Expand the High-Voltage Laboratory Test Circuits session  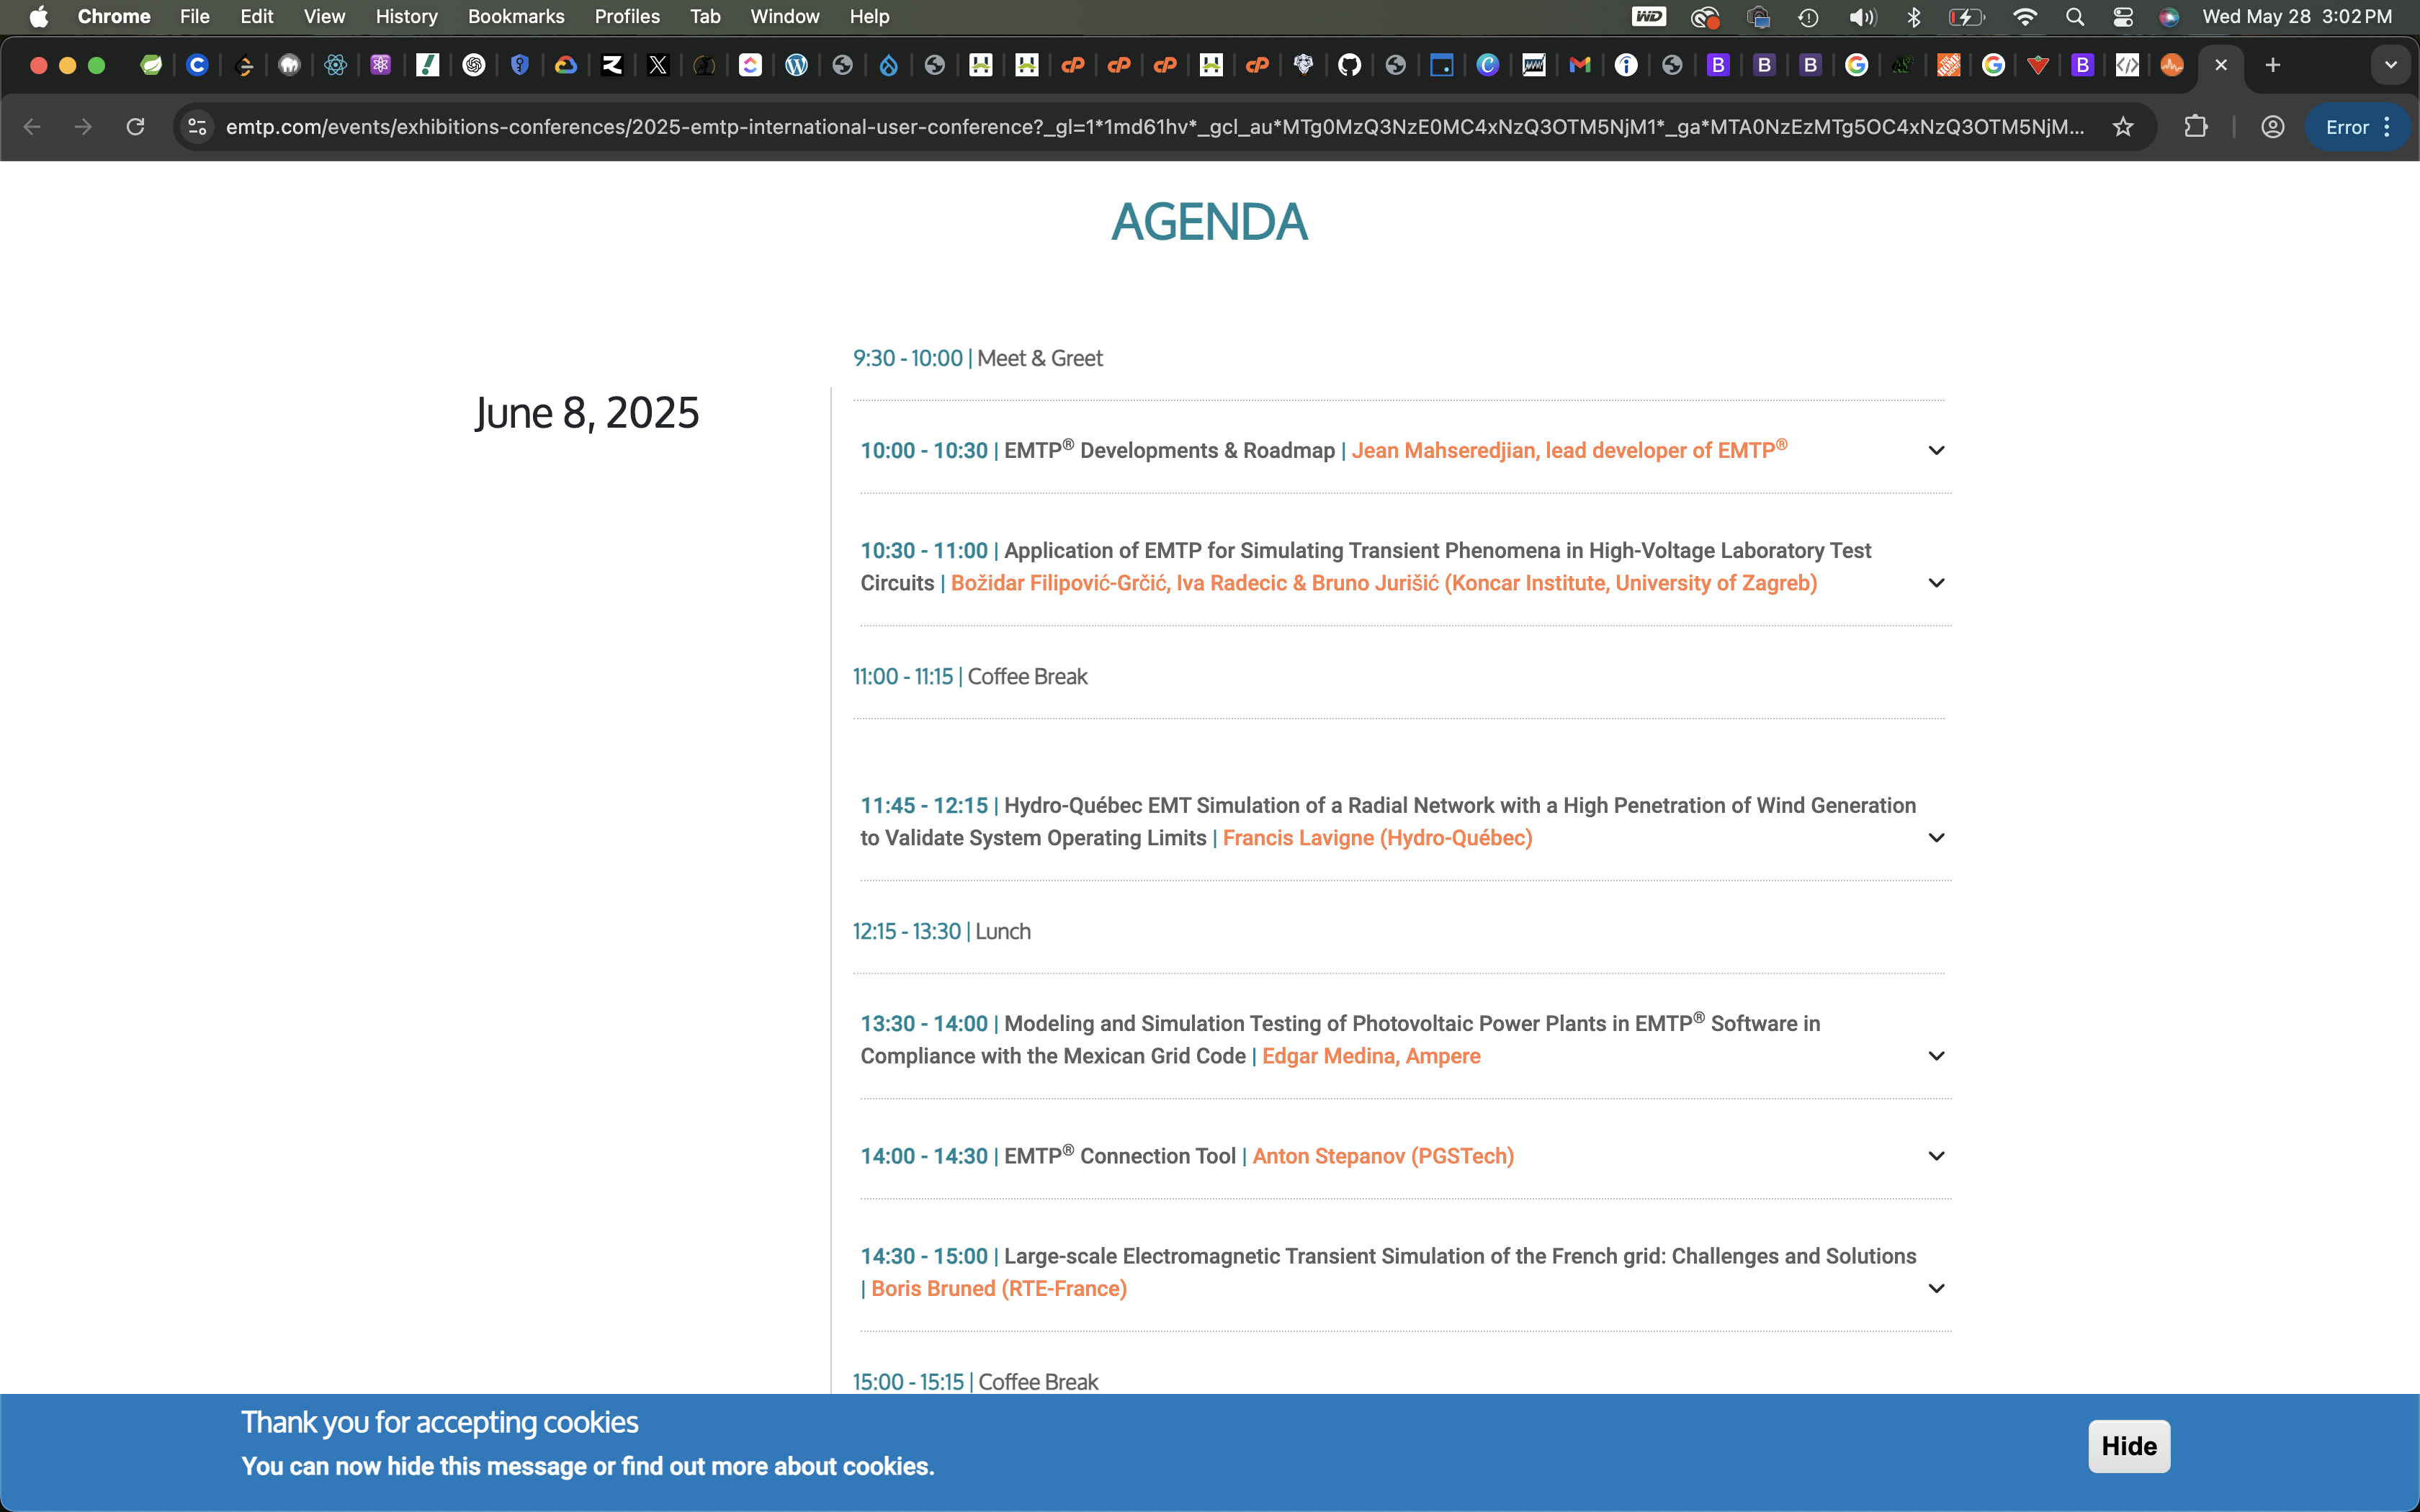click(1936, 583)
